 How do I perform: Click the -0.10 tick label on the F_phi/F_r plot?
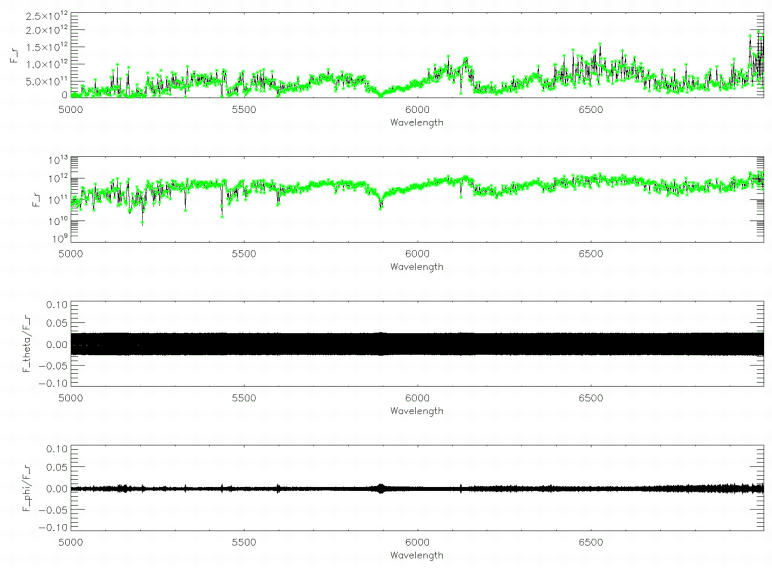(x=50, y=527)
